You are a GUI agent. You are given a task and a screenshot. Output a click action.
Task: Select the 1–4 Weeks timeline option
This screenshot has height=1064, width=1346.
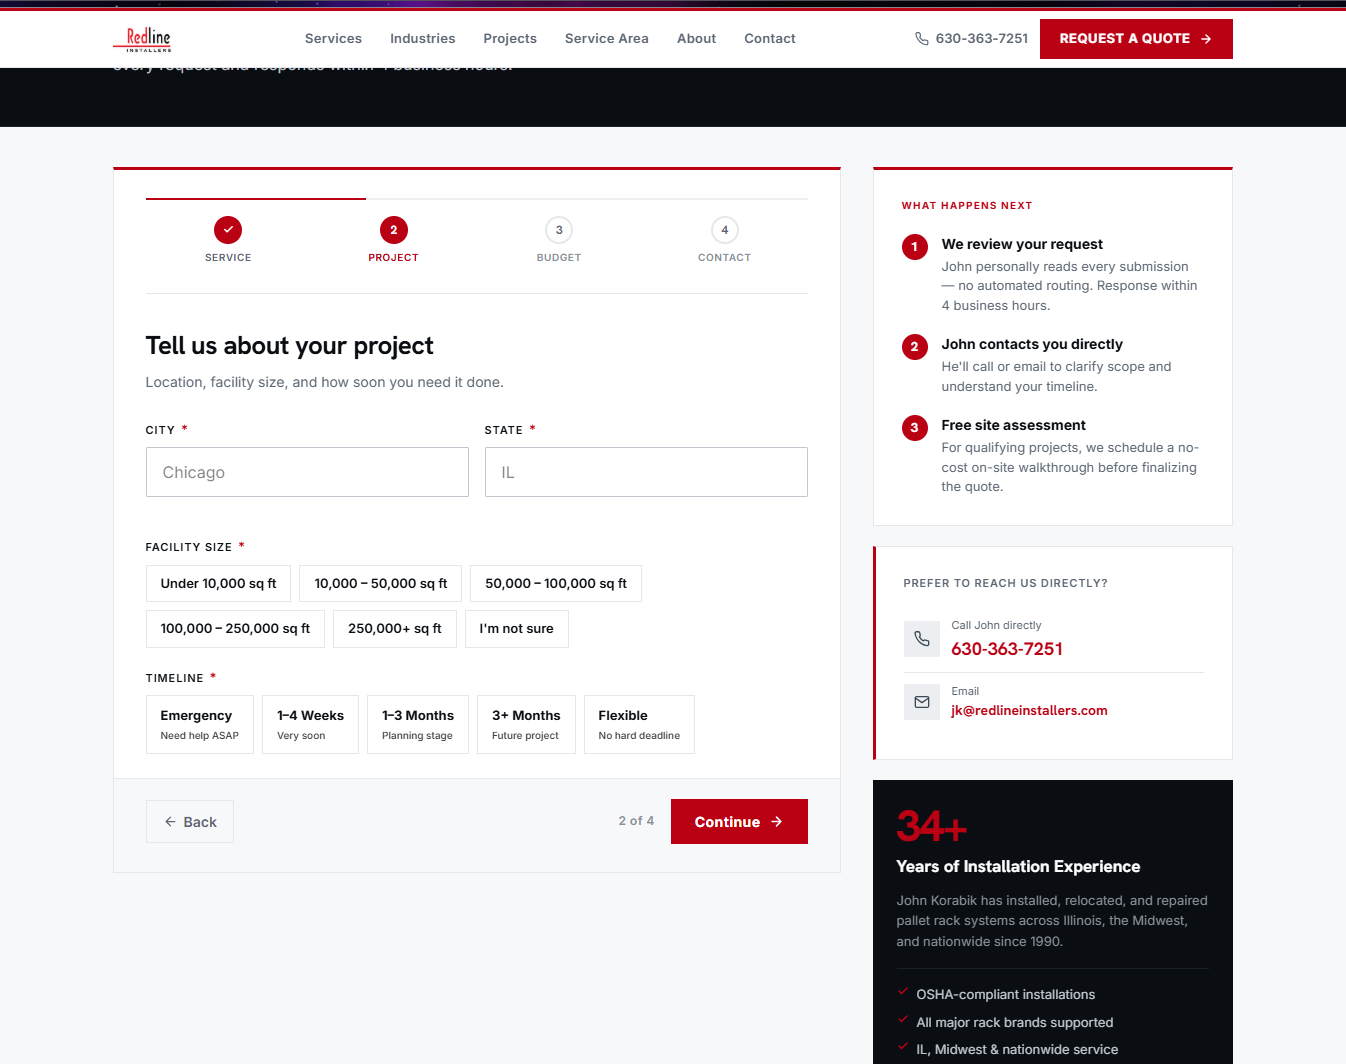tap(310, 725)
